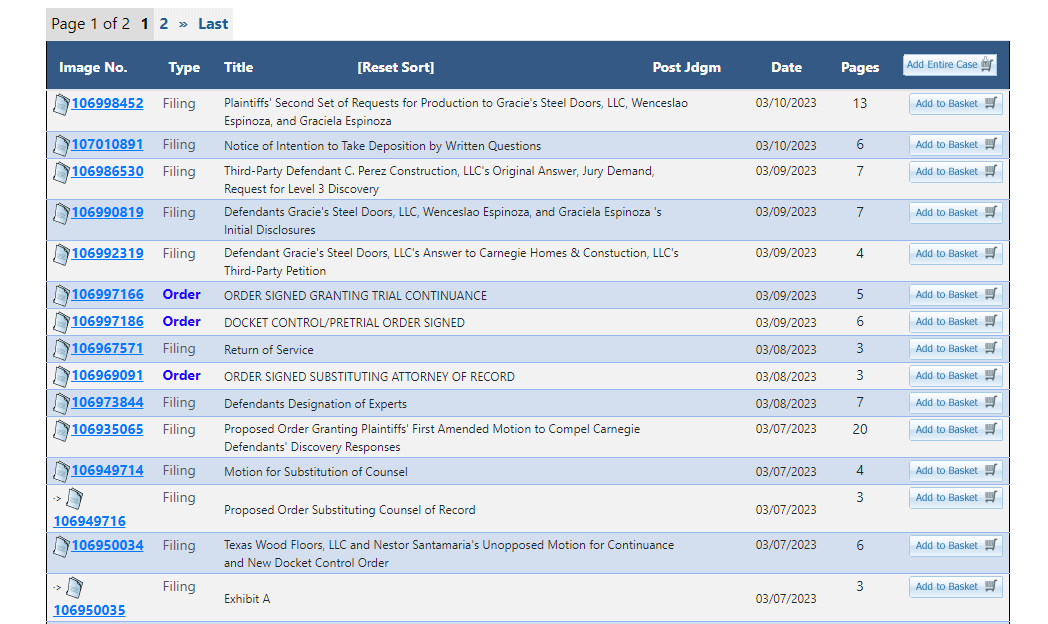1048x624 pixels.
Task: Sort by Post Jdgm column
Action: [686, 67]
